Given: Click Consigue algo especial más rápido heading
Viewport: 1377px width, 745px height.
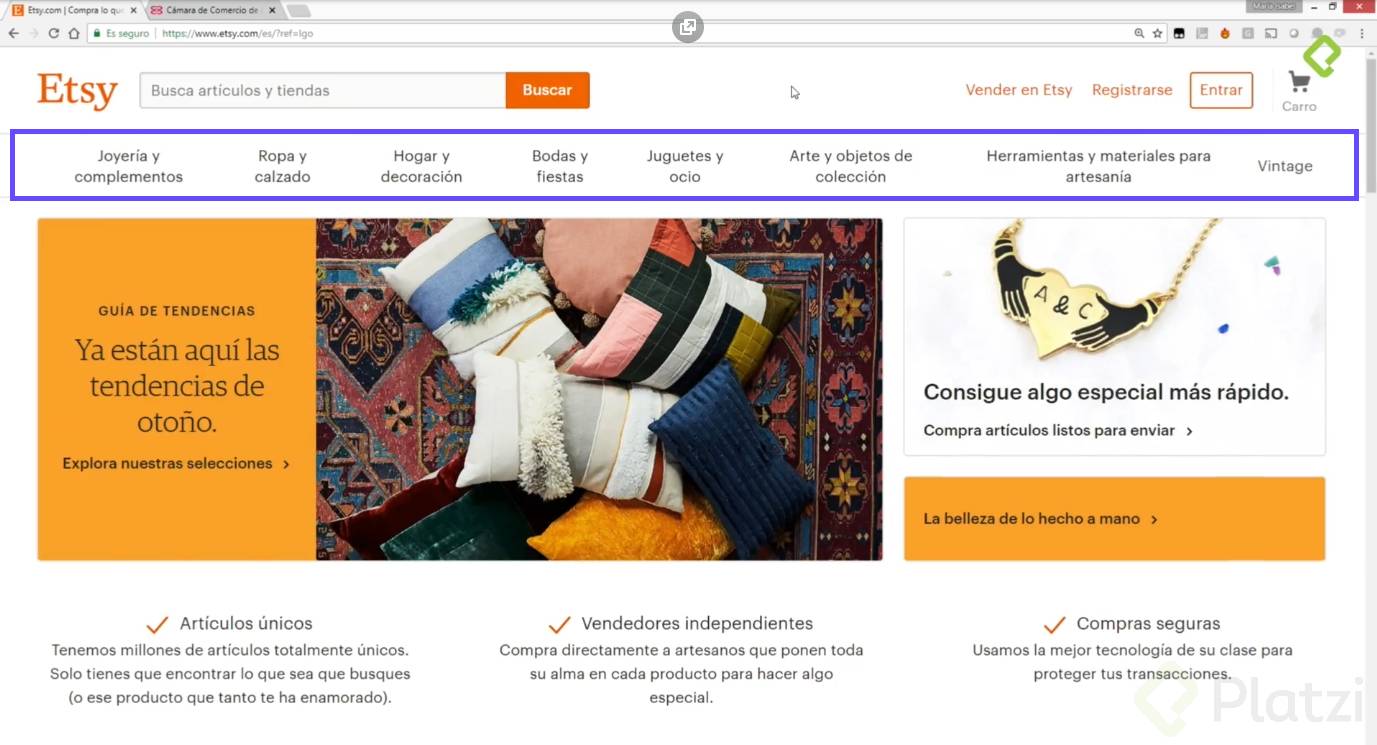Looking at the screenshot, I should tap(1106, 392).
